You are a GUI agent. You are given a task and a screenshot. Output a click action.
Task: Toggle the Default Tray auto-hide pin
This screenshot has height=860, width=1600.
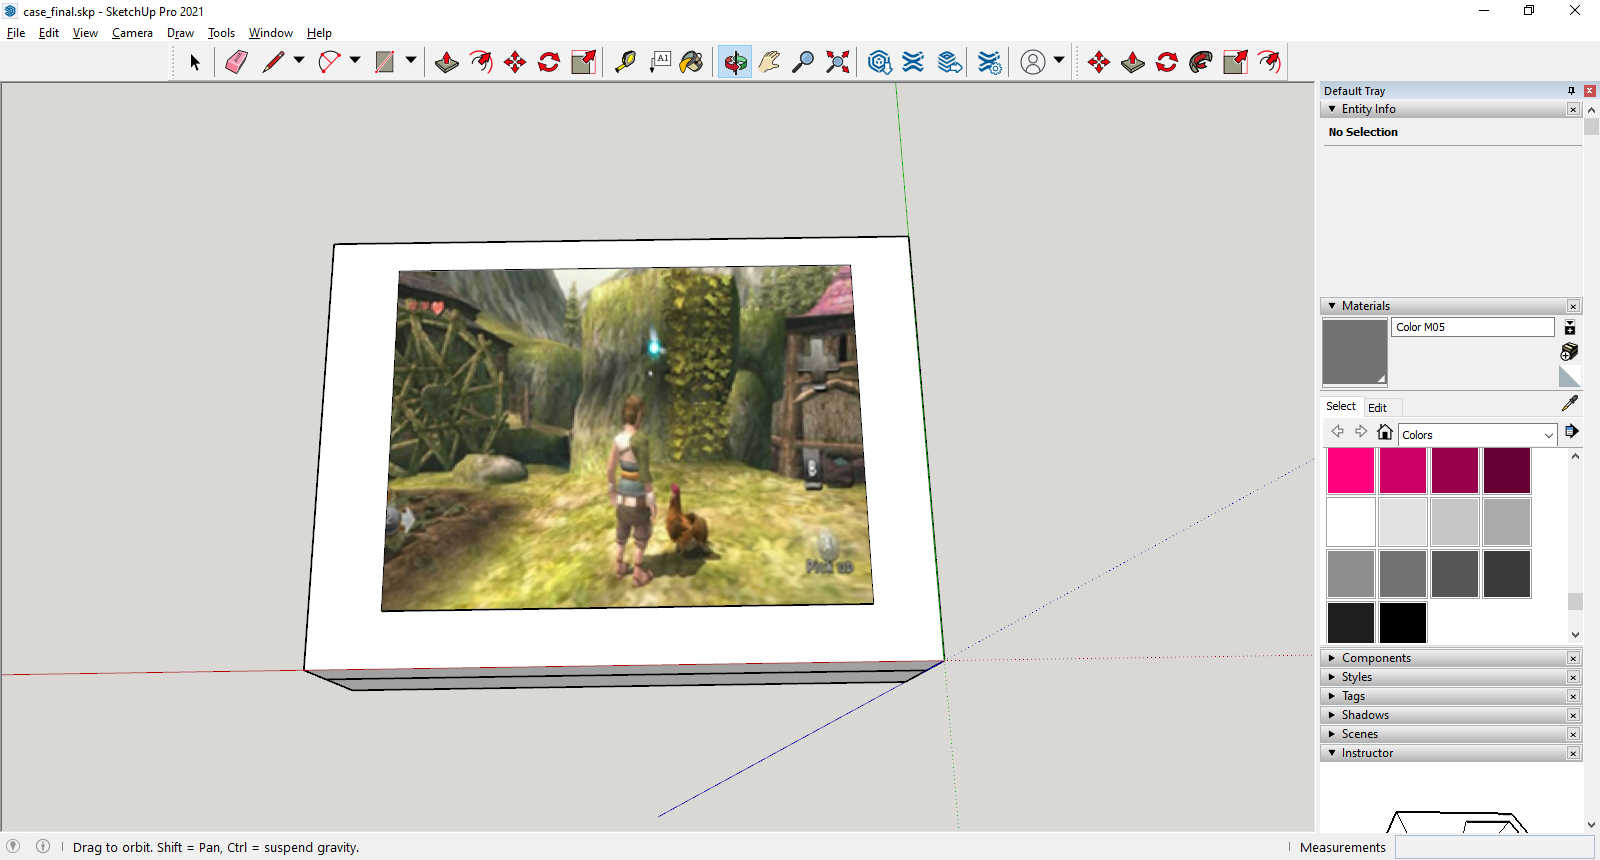1571,91
